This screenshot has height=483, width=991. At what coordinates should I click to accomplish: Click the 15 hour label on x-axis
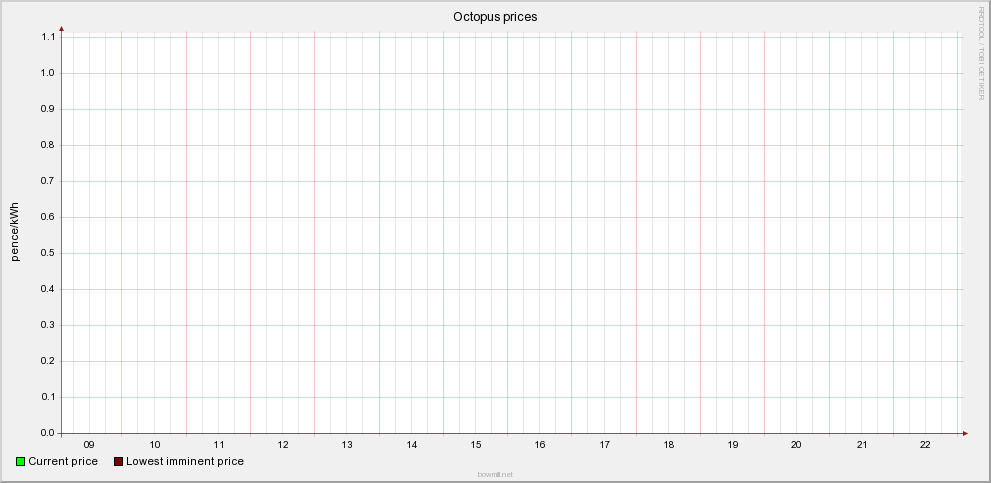tap(476, 444)
